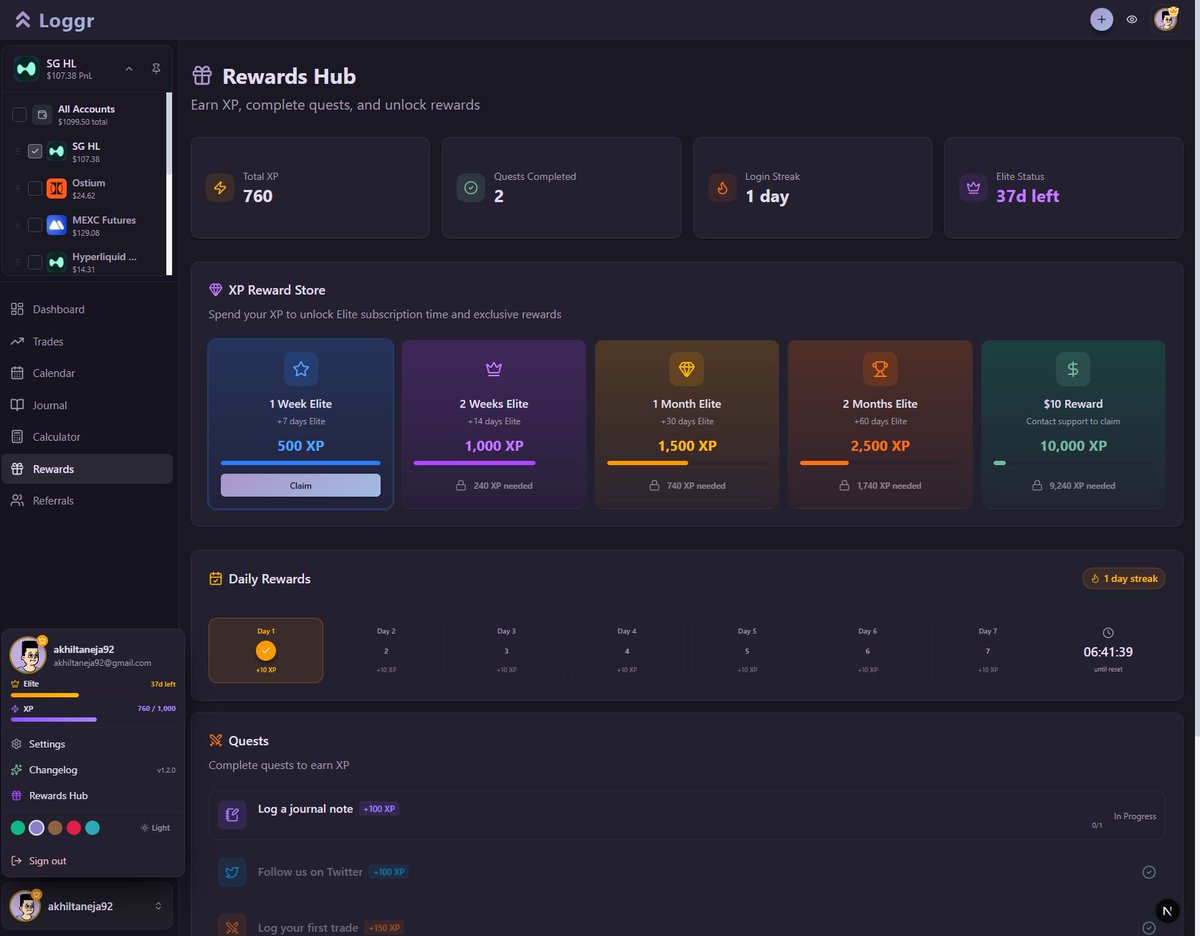Click the lock icon beside 240 XP needed

tap(461, 485)
